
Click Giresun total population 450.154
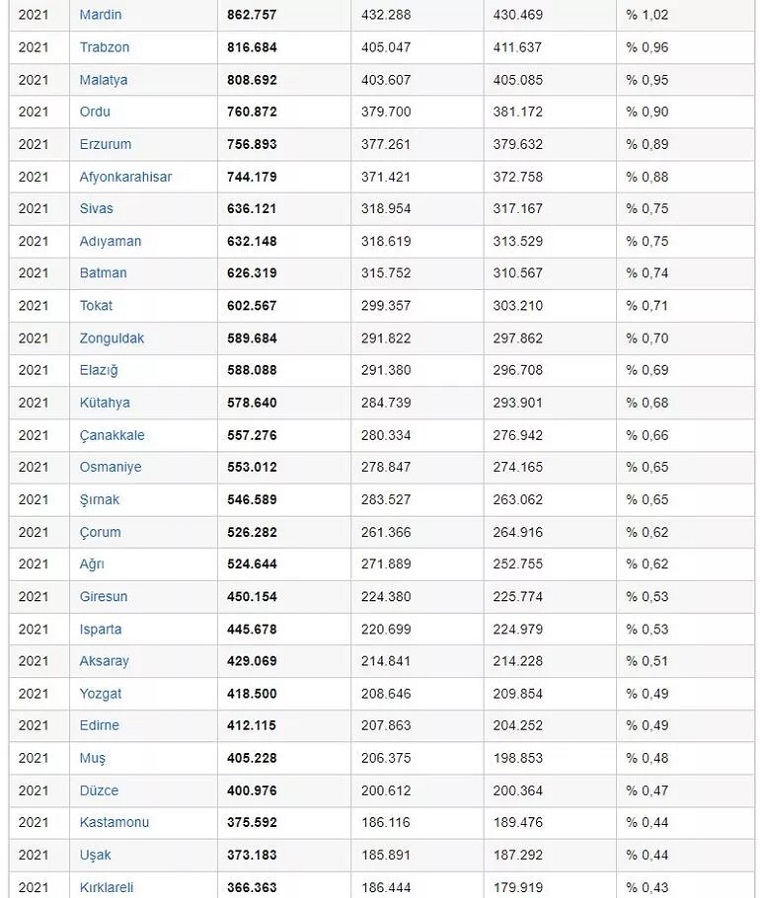click(252, 597)
